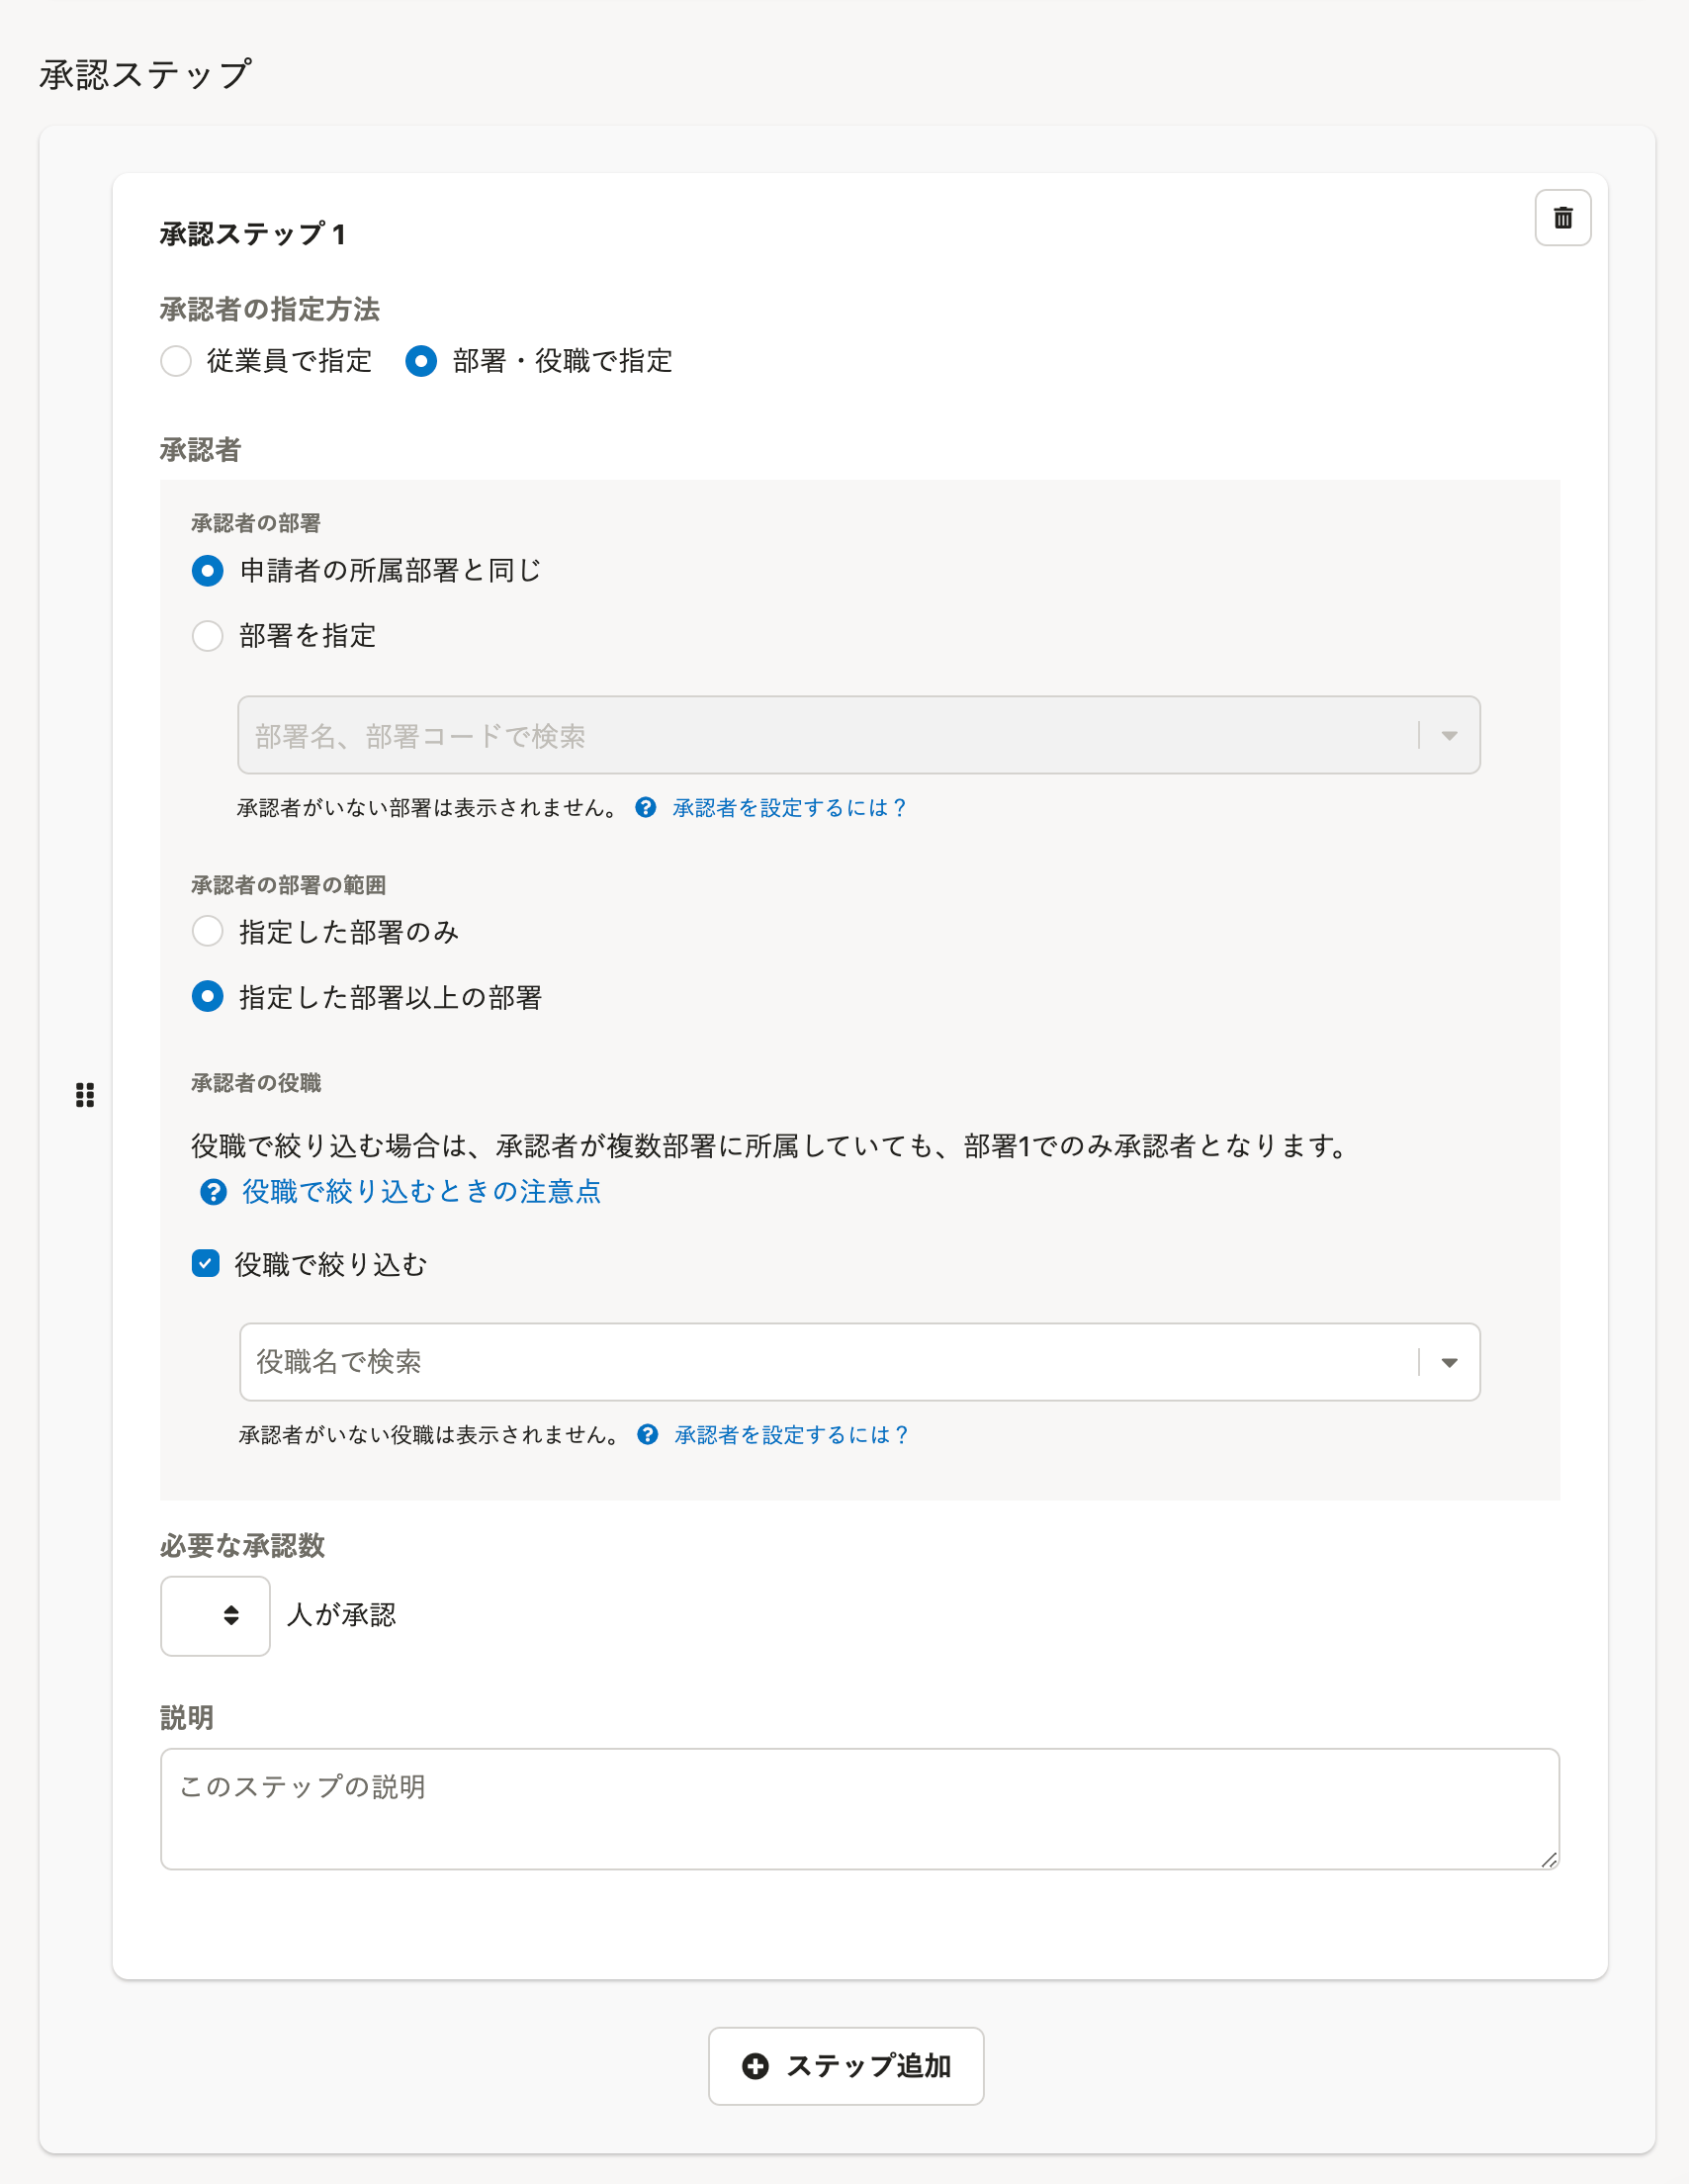The height and width of the screenshot is (2184, 1689).
Task: Click help icon next to role approver hint
Action: coord(648,1434)
